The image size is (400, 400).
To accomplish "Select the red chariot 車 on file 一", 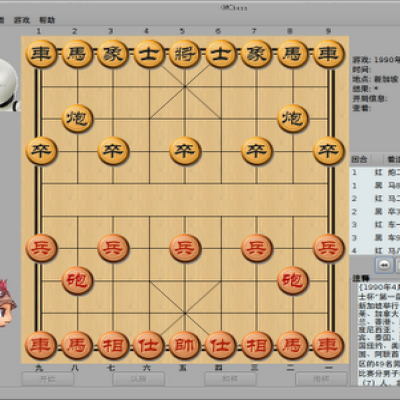I will click(329, 345).
